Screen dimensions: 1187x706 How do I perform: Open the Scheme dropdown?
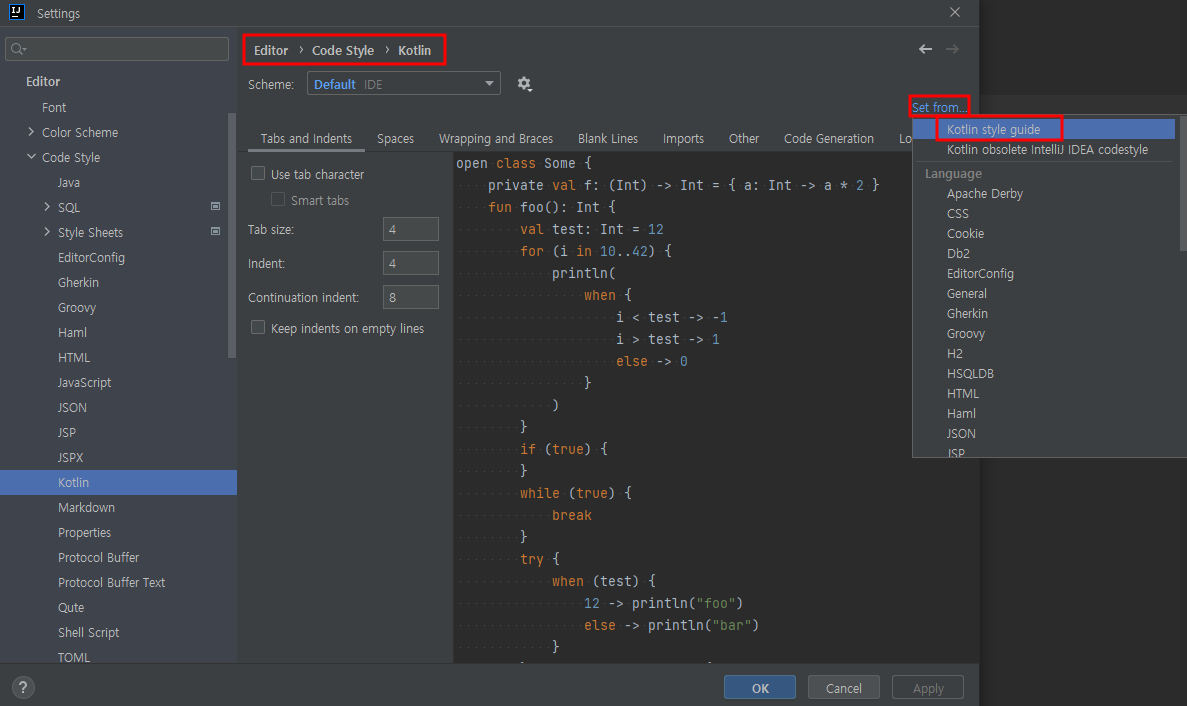click(x=403, y=83)
